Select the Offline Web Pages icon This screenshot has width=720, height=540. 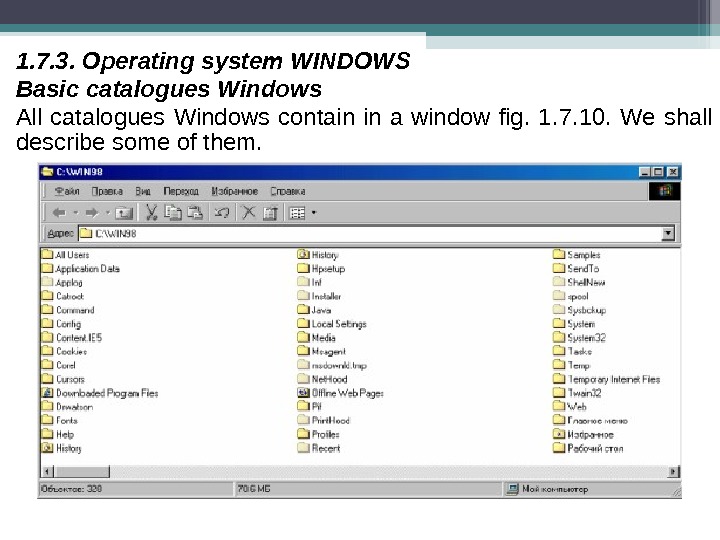304,393
